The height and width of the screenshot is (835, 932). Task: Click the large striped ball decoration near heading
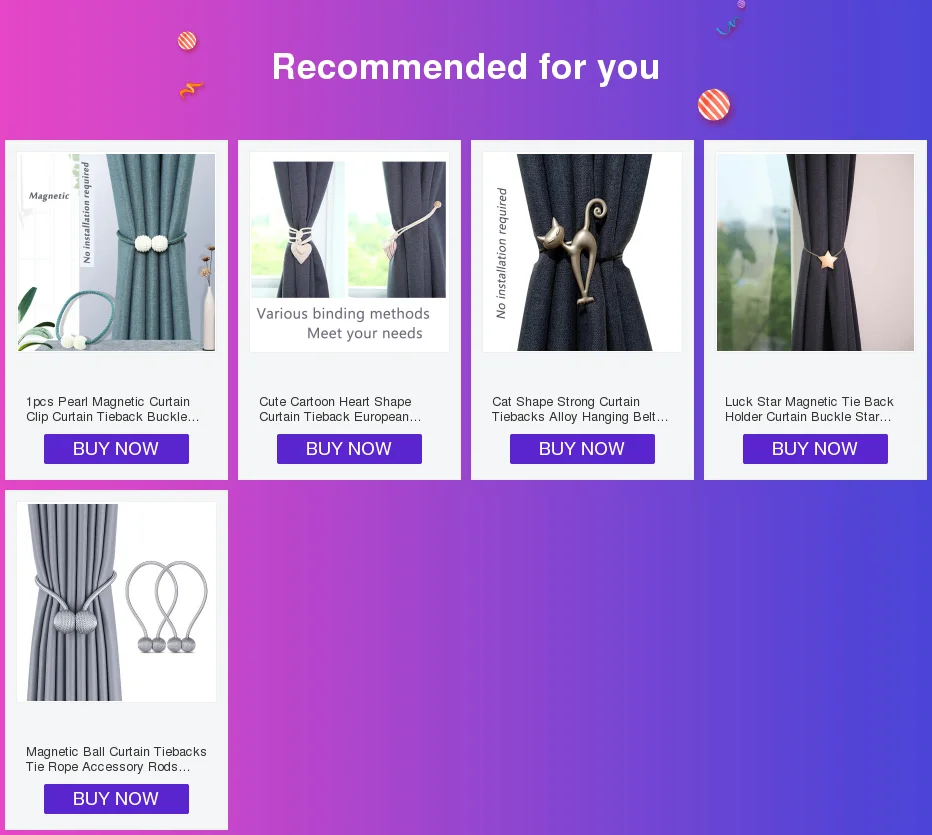coord(714,105)
